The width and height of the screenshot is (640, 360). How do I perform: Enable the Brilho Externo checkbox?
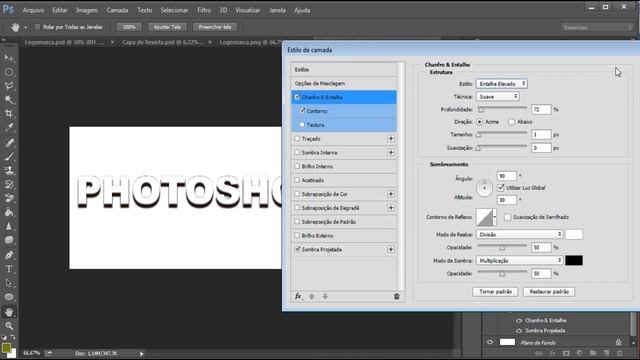[x=297, y=236]
